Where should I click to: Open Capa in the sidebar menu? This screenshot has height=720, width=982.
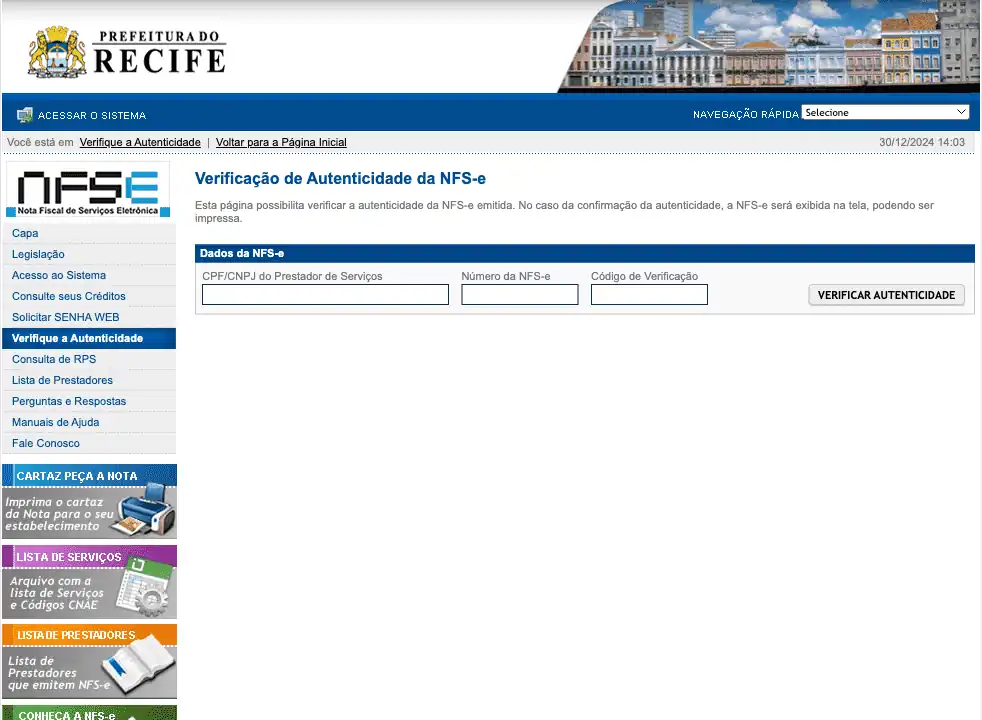(x=25, y=233)
